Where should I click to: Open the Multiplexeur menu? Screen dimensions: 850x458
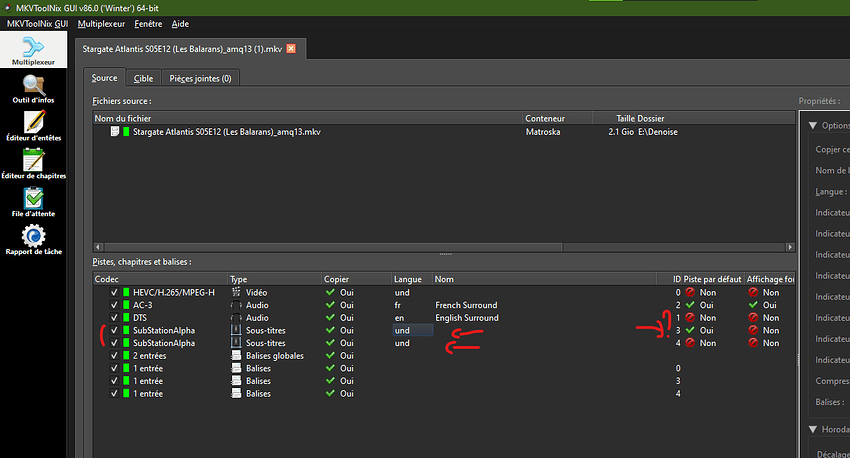click(101, 24)
